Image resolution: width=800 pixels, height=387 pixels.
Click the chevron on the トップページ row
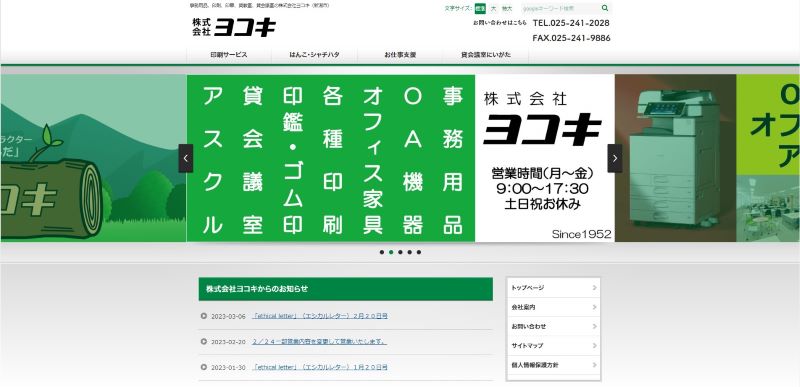coord(594,288)
